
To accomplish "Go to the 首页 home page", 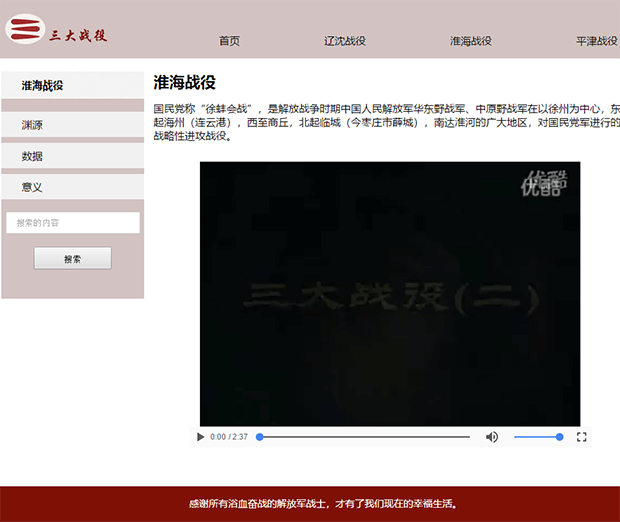I will (x=229, y=41).
